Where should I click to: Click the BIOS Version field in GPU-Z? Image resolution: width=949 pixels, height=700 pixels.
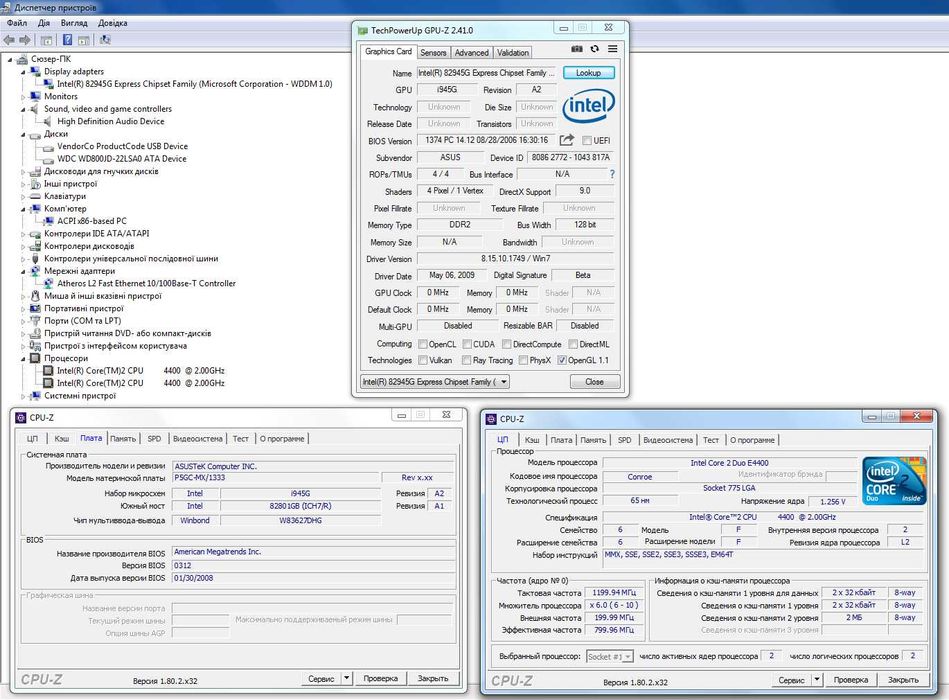487,140
